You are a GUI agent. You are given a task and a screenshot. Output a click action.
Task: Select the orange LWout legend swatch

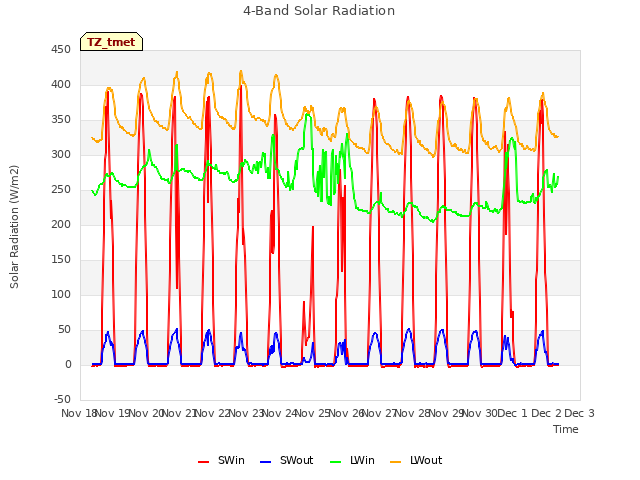(x=396, y=462)
